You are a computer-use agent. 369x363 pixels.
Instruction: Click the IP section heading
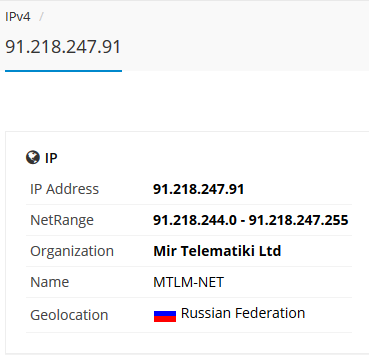[51, 158]
